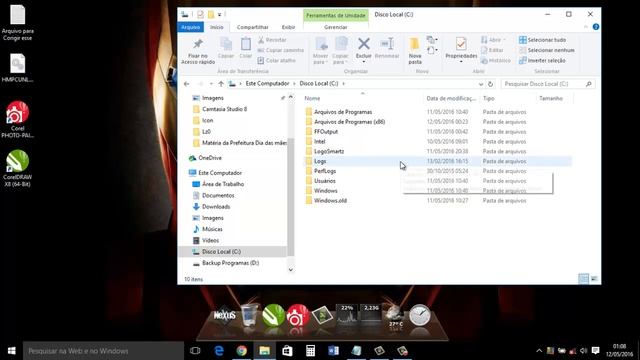This screenshot has height=360, width=640.
Task: Click Copiar caminho in ribbon
Action: point(281,50)
